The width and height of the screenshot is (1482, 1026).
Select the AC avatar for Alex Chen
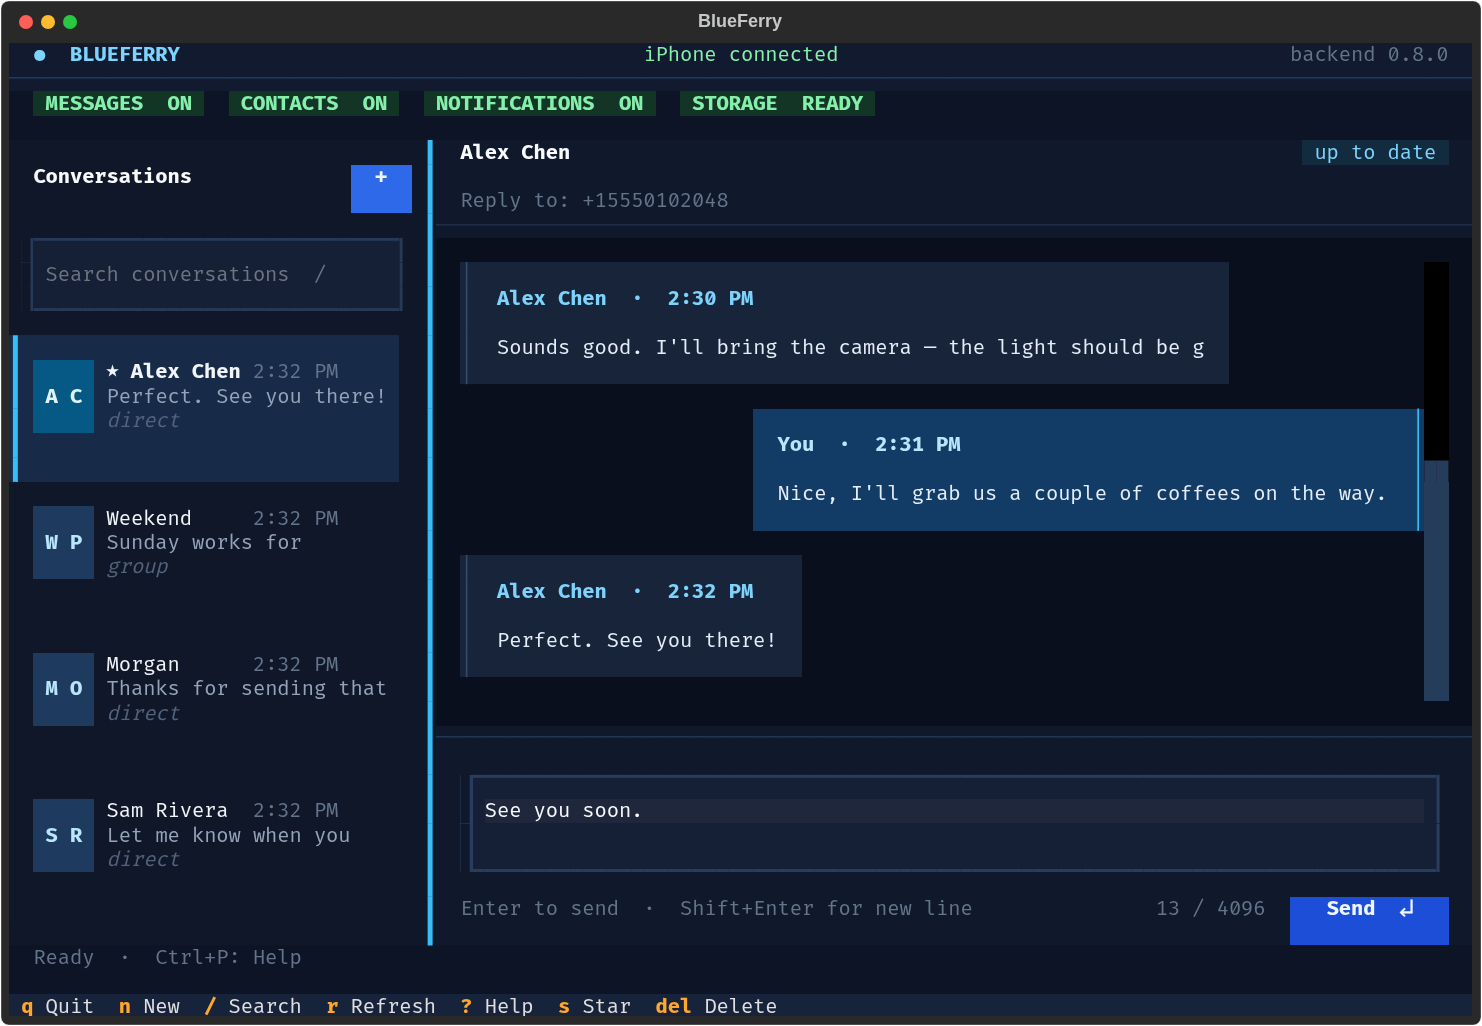tap(63, 396)
